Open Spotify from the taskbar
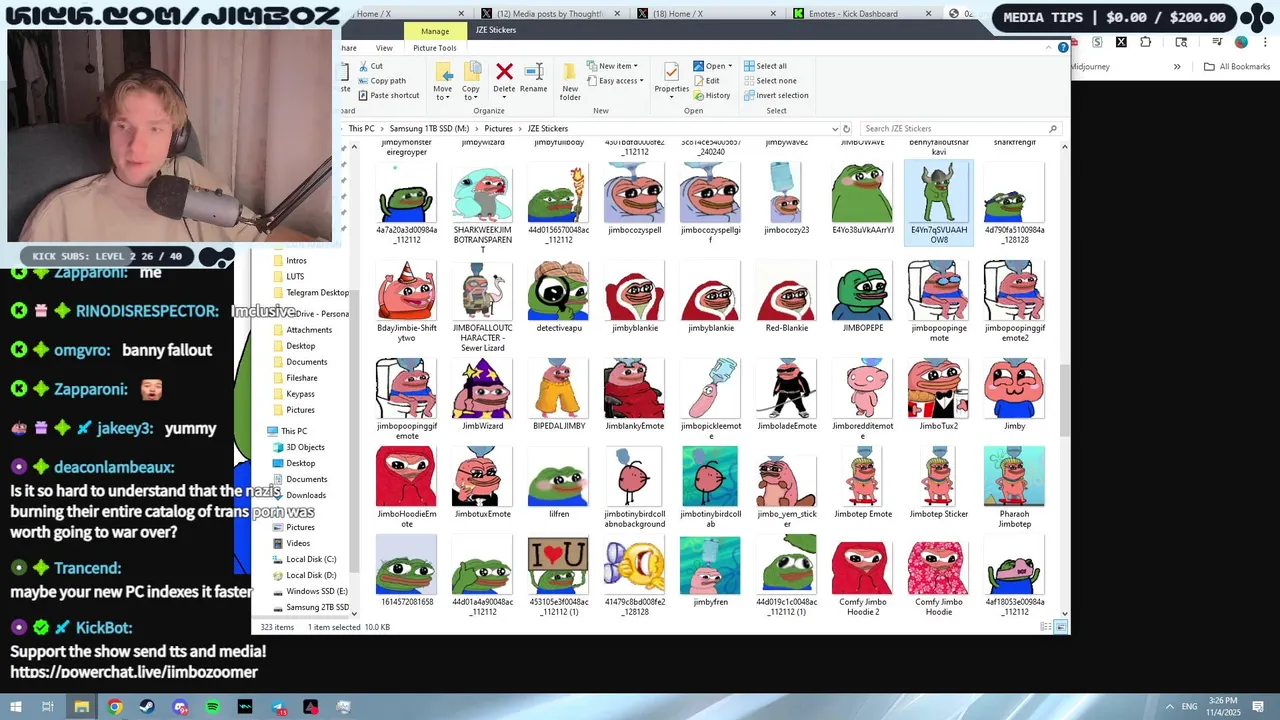 [x=212, y=707]
